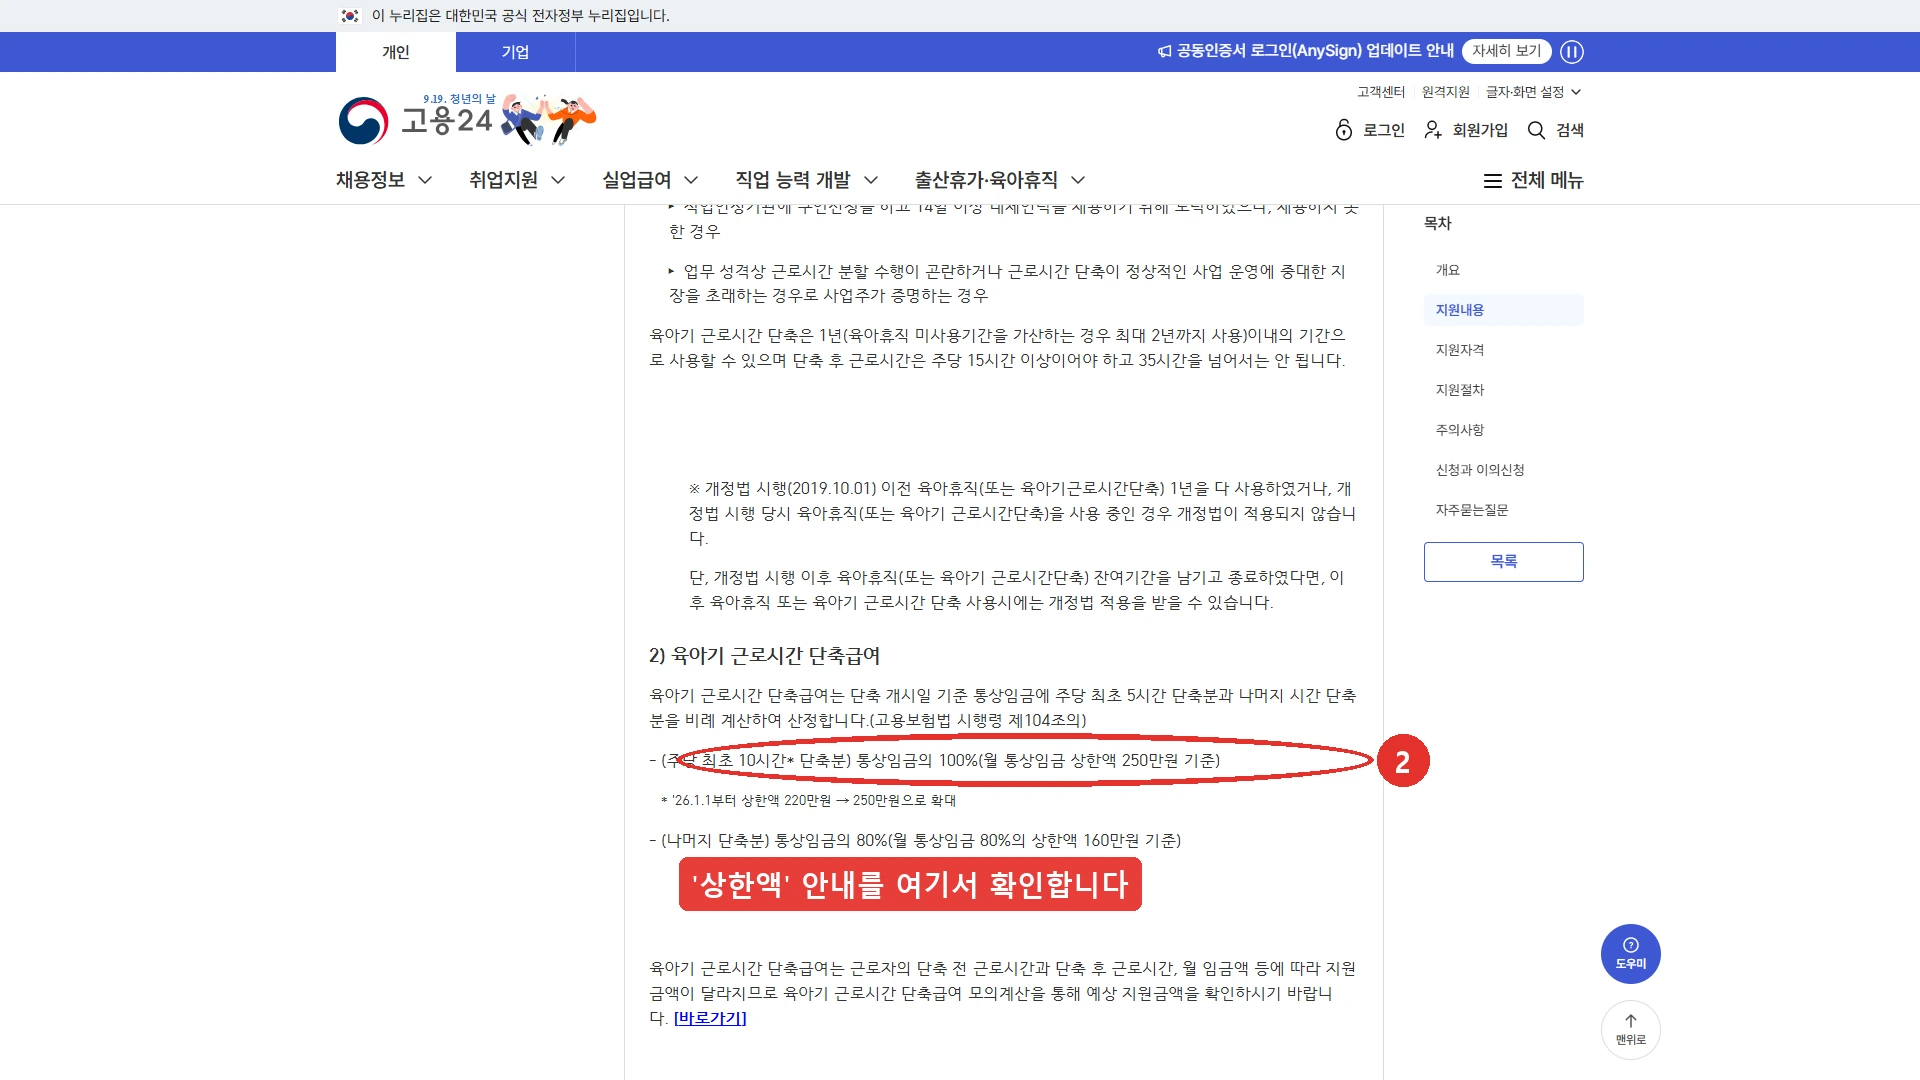1920x1080 pixels.
Task: Click the footnote about '26.1.1부터 상한액 확대
Action: (808, 800)
